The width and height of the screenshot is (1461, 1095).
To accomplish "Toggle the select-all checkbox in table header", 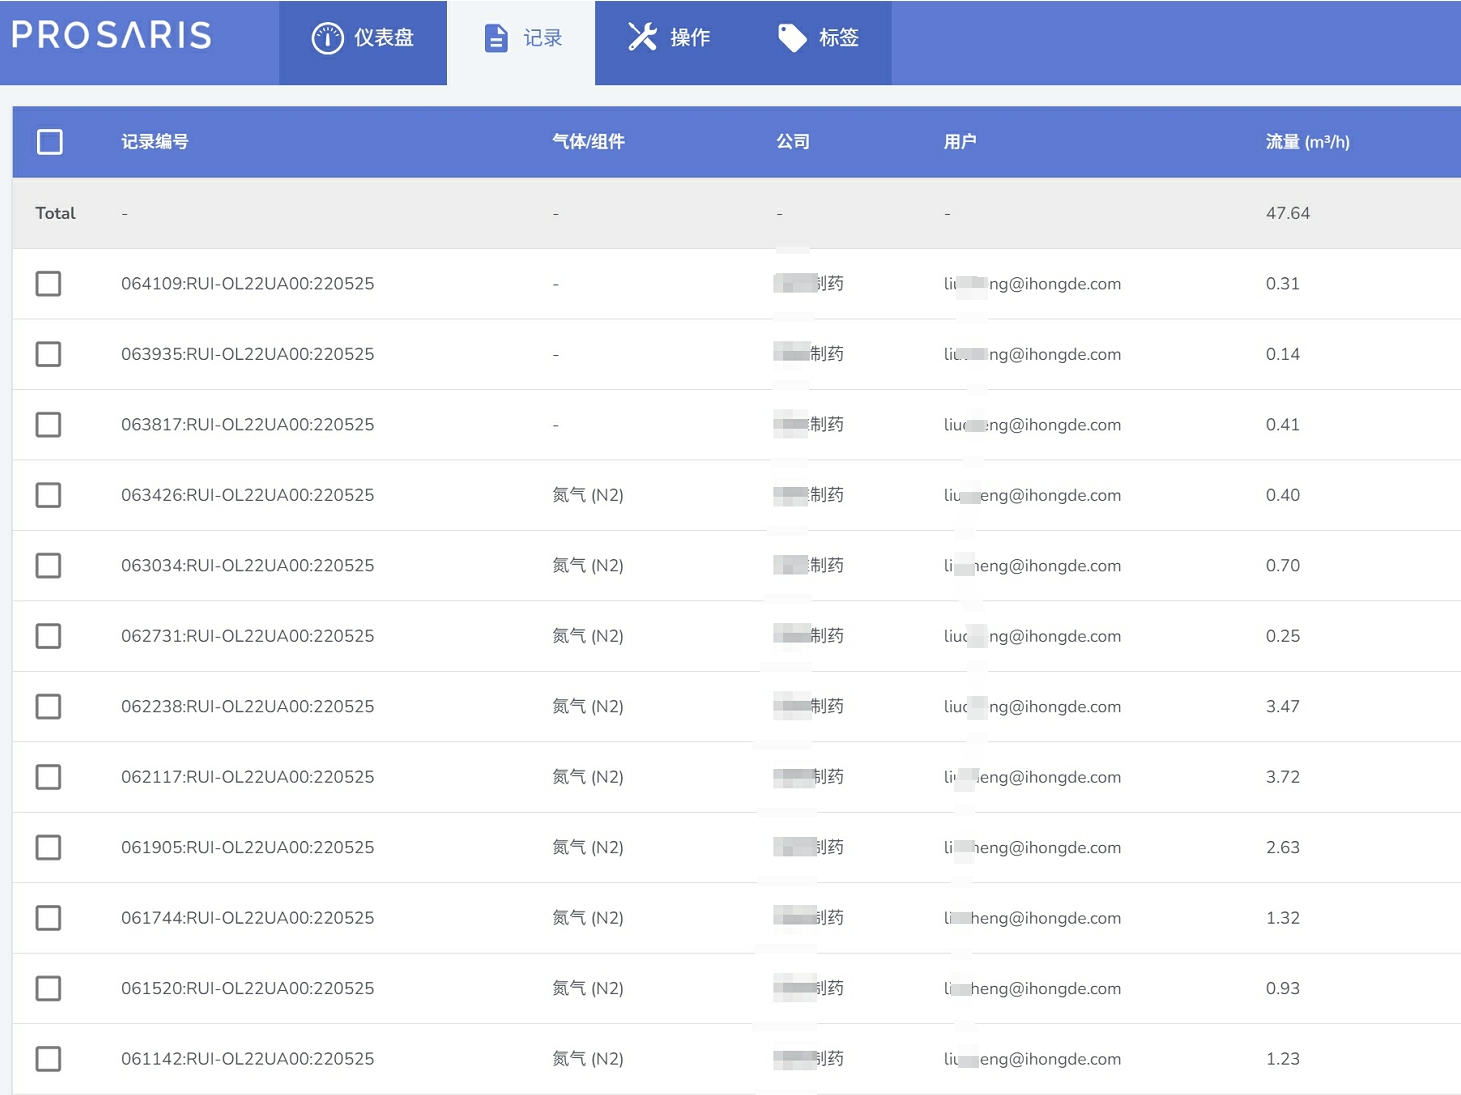I will [x=49, y=142].
